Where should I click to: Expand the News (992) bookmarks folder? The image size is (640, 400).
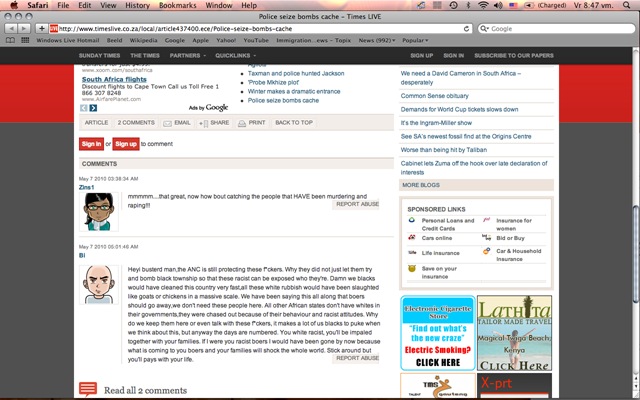point(377,40)
